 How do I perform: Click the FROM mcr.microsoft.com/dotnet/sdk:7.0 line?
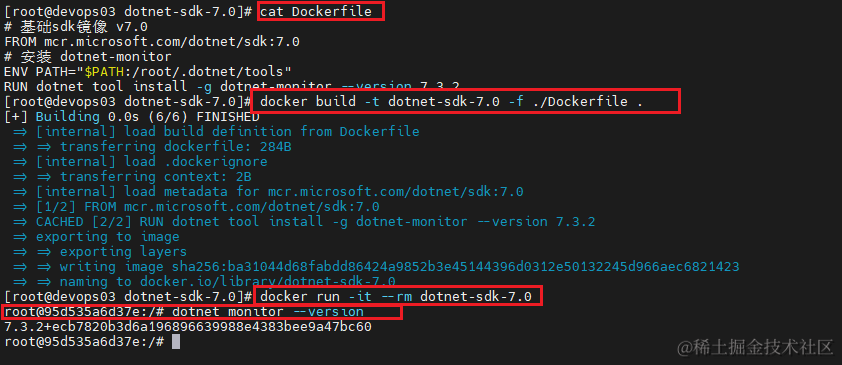click(x=152, y=42)
